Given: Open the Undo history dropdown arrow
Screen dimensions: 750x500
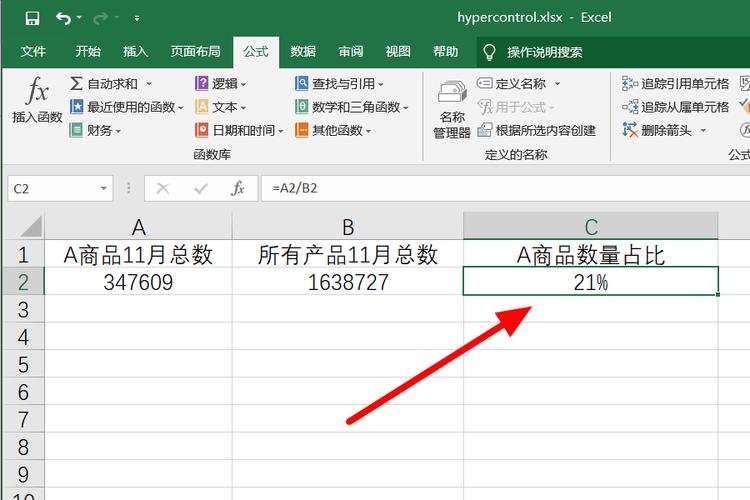Looking at the screenshot, I should (79, 18).
